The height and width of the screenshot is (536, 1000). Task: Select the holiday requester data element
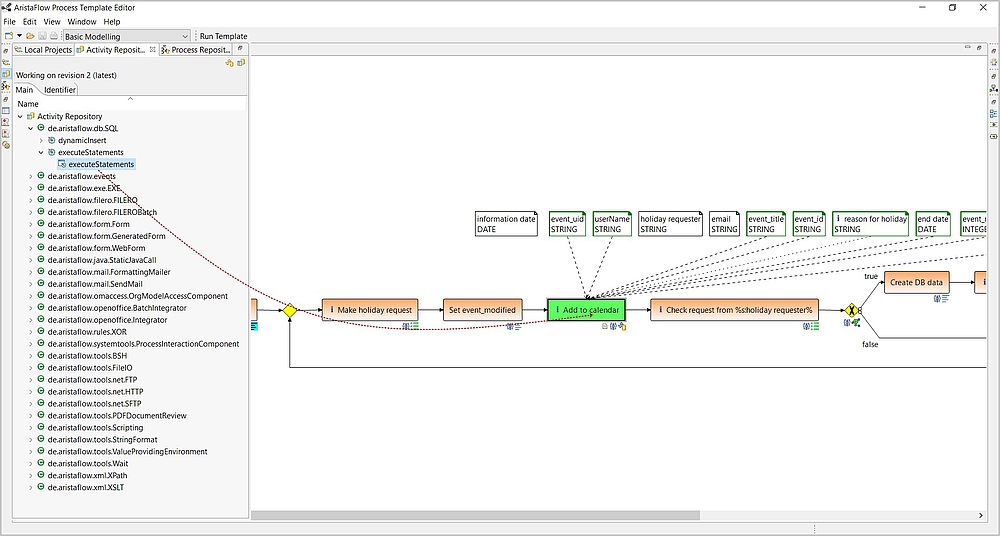click(x=670, y=223)
